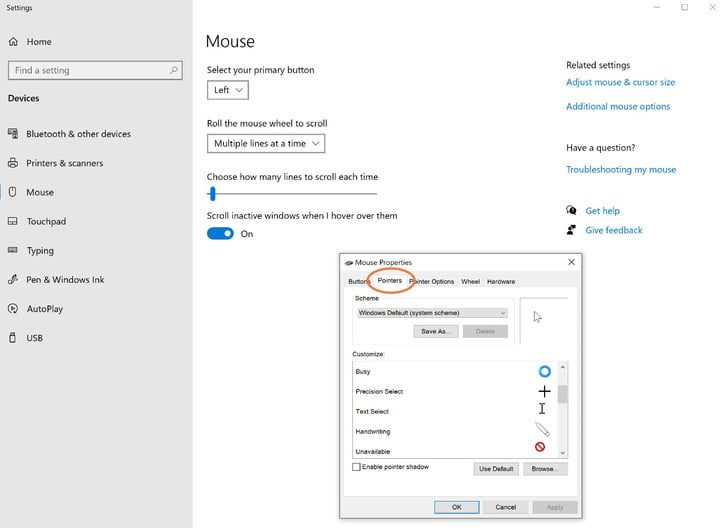720x528 pixels.
Task: Open the primary button dropdown
Action: pos(227,90)
